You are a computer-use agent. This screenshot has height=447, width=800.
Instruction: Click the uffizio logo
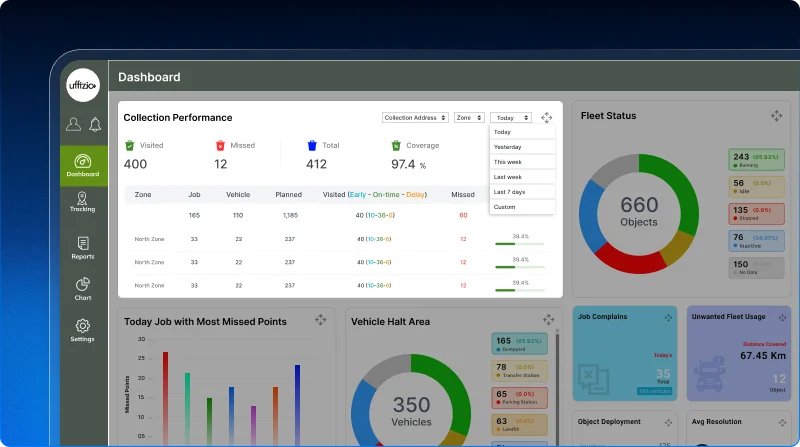pos(83,85)
